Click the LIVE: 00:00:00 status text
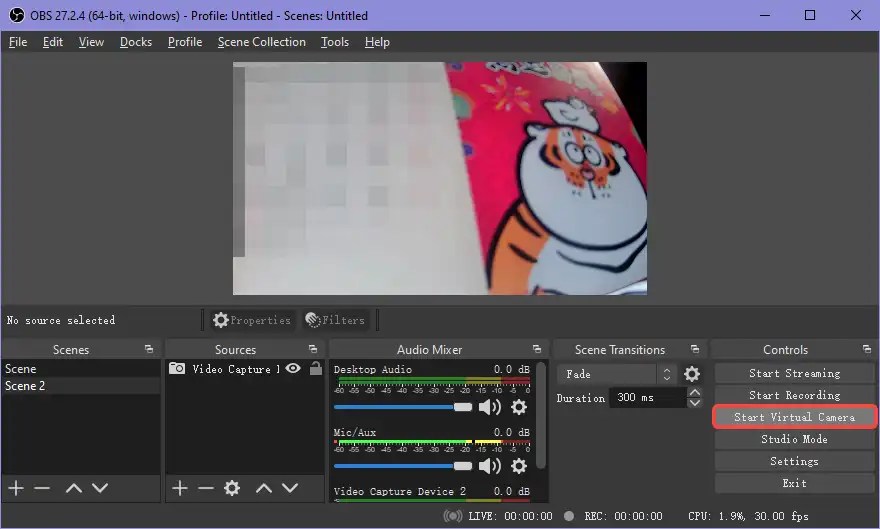Viewport: 880px width, 529px height. (x=510, y=516)
